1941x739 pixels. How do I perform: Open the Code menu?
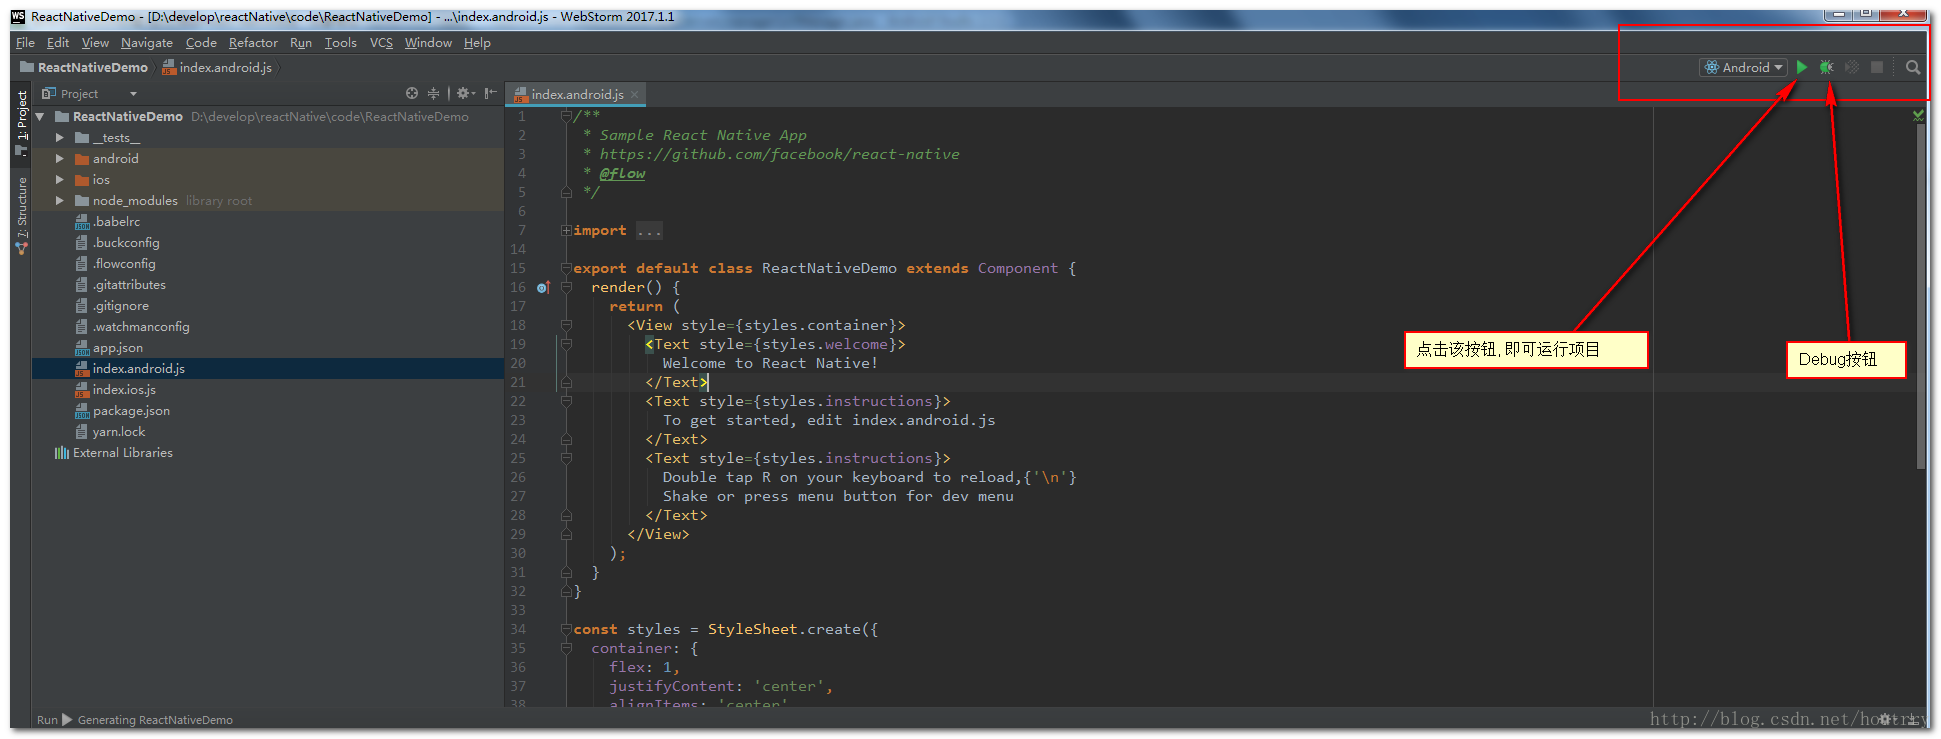pos(201,43)
